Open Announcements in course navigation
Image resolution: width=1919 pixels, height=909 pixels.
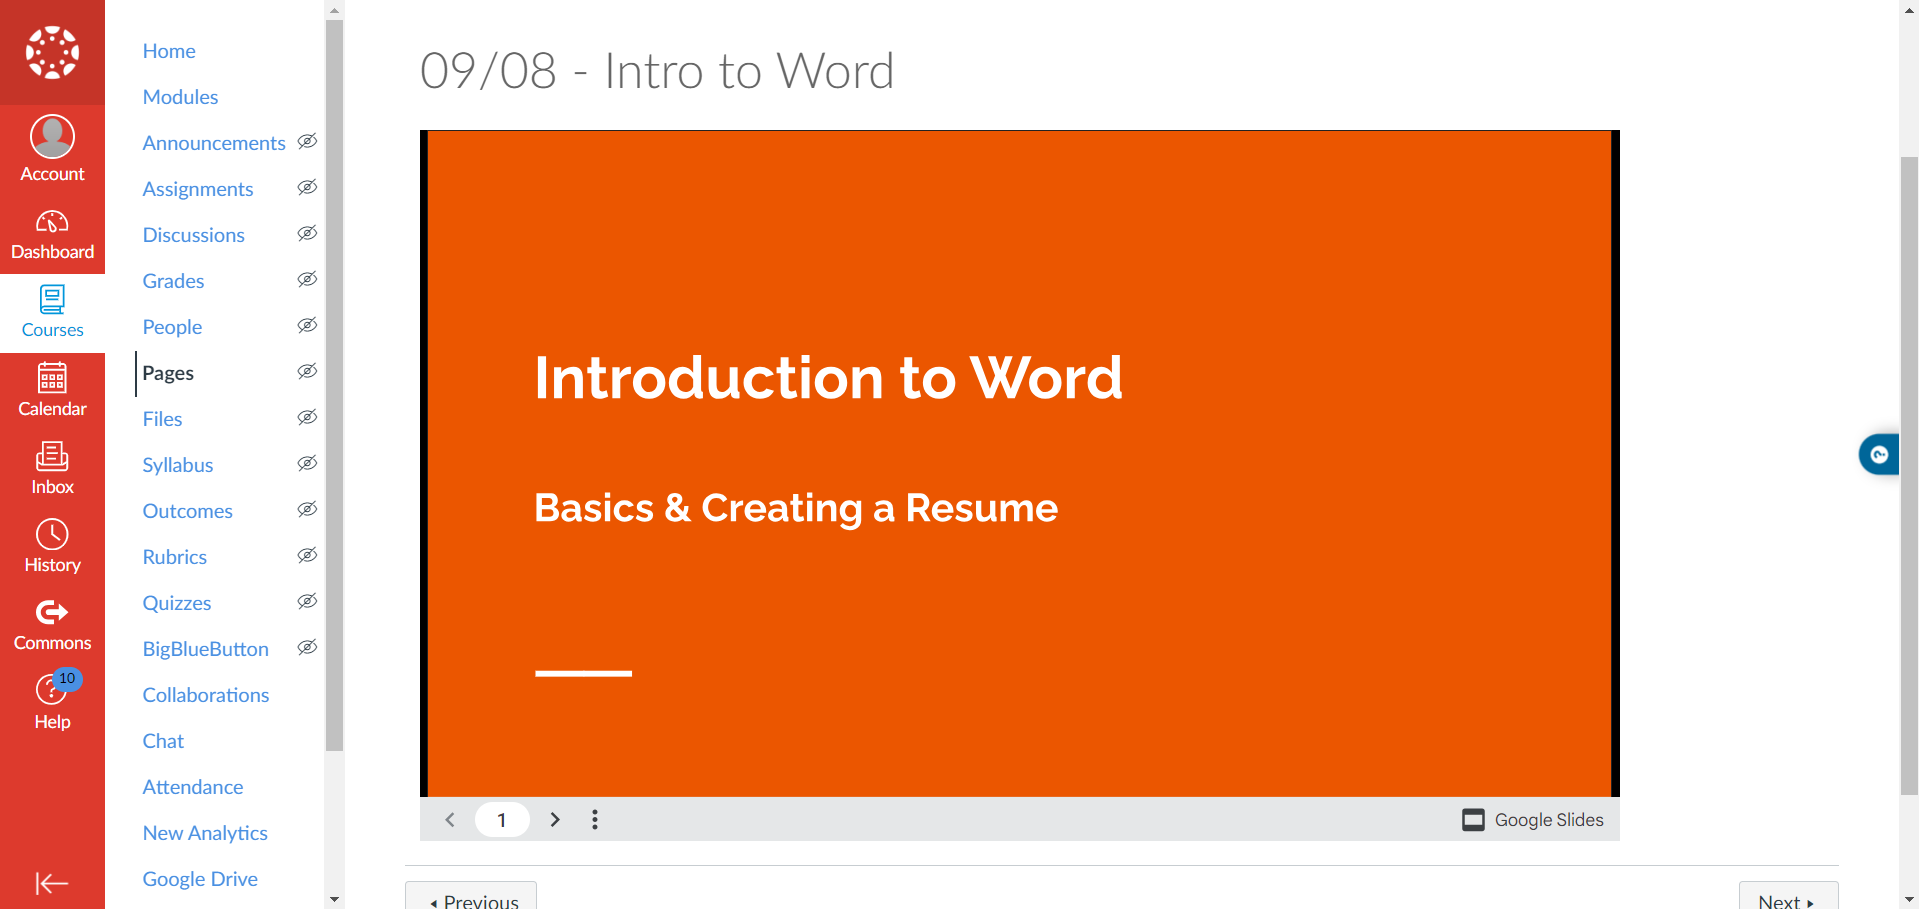pos(214,143)
